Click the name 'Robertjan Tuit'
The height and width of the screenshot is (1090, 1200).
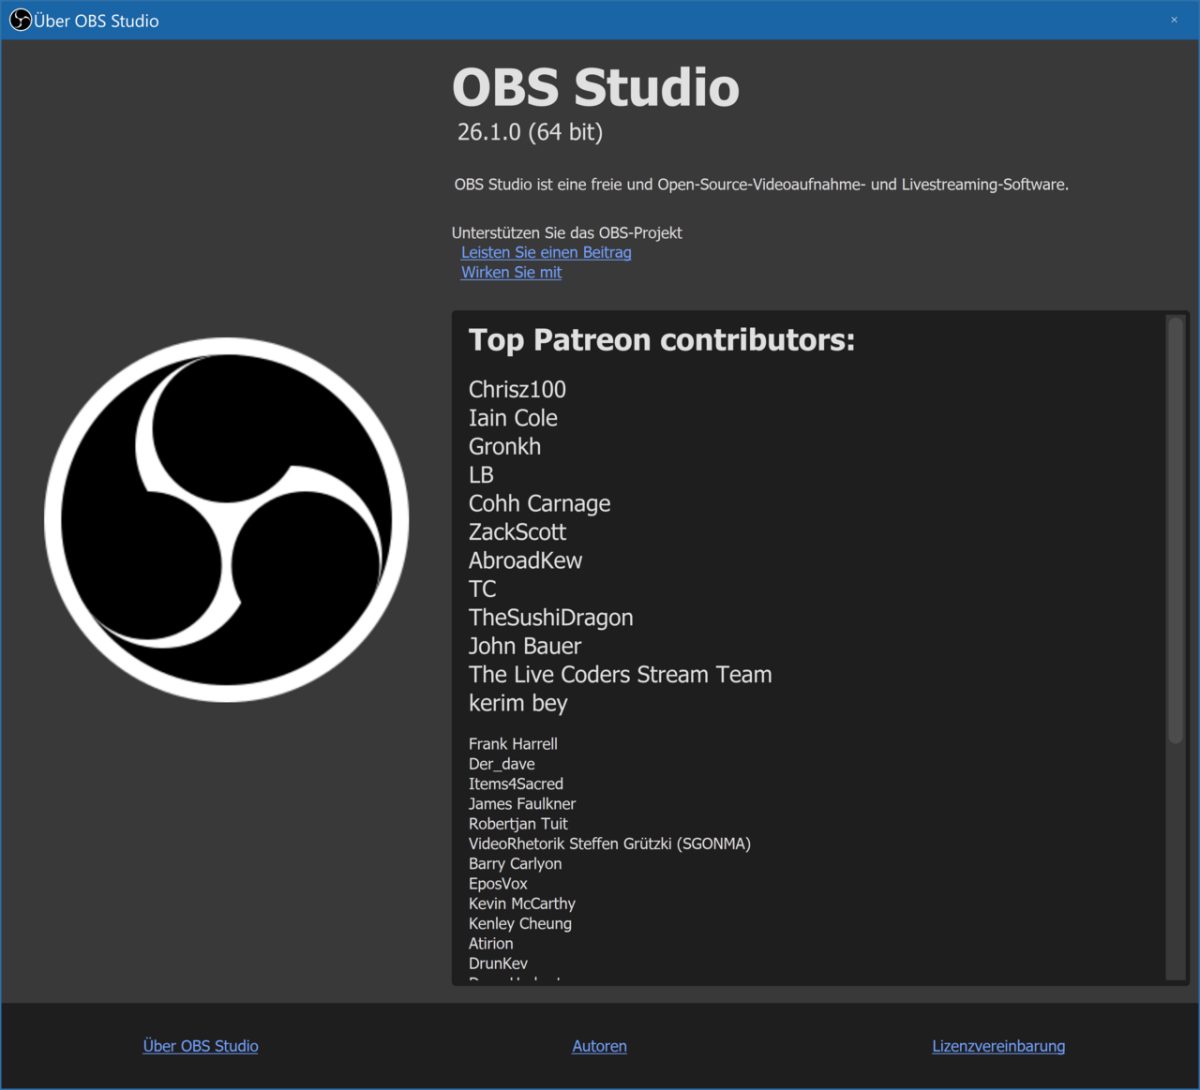[518, 824]
